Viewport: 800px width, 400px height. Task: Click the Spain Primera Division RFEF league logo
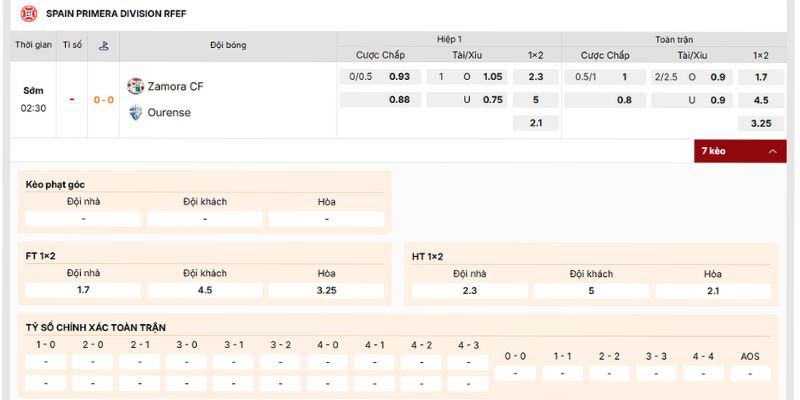(x=29, y=14)
